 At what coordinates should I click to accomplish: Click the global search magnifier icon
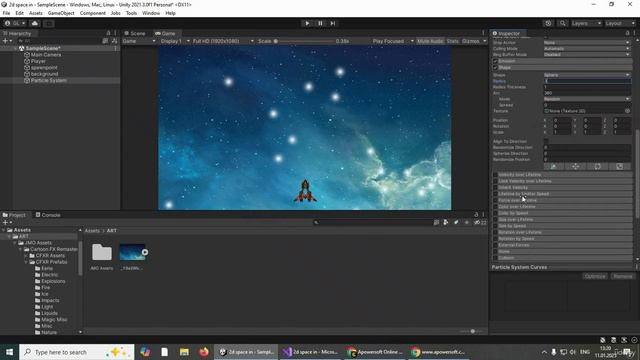[562, 23]
